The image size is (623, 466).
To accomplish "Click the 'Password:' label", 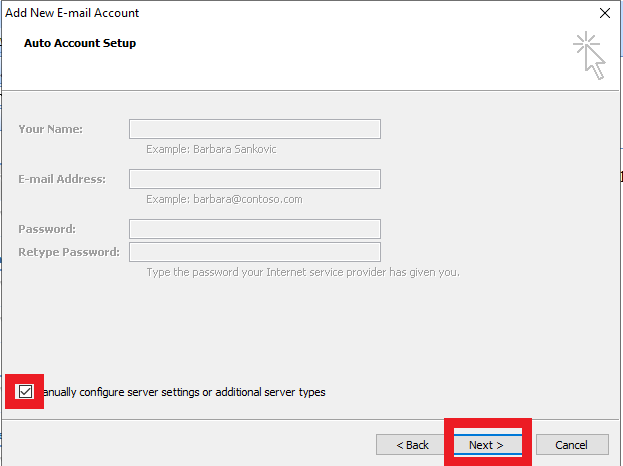I will (46, 229).
